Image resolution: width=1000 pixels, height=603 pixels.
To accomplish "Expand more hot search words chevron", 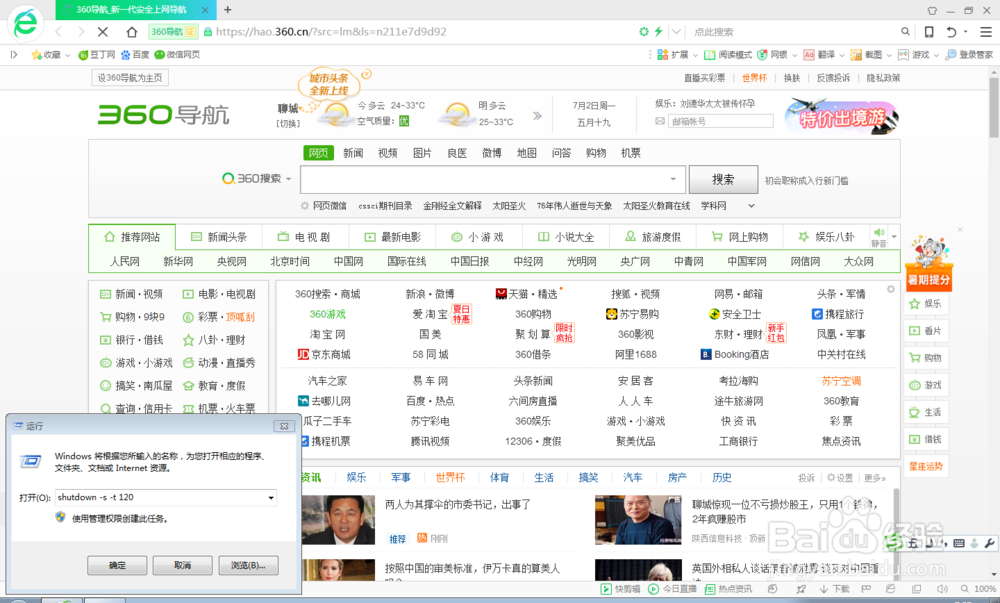I will click(x=751, y=206).
